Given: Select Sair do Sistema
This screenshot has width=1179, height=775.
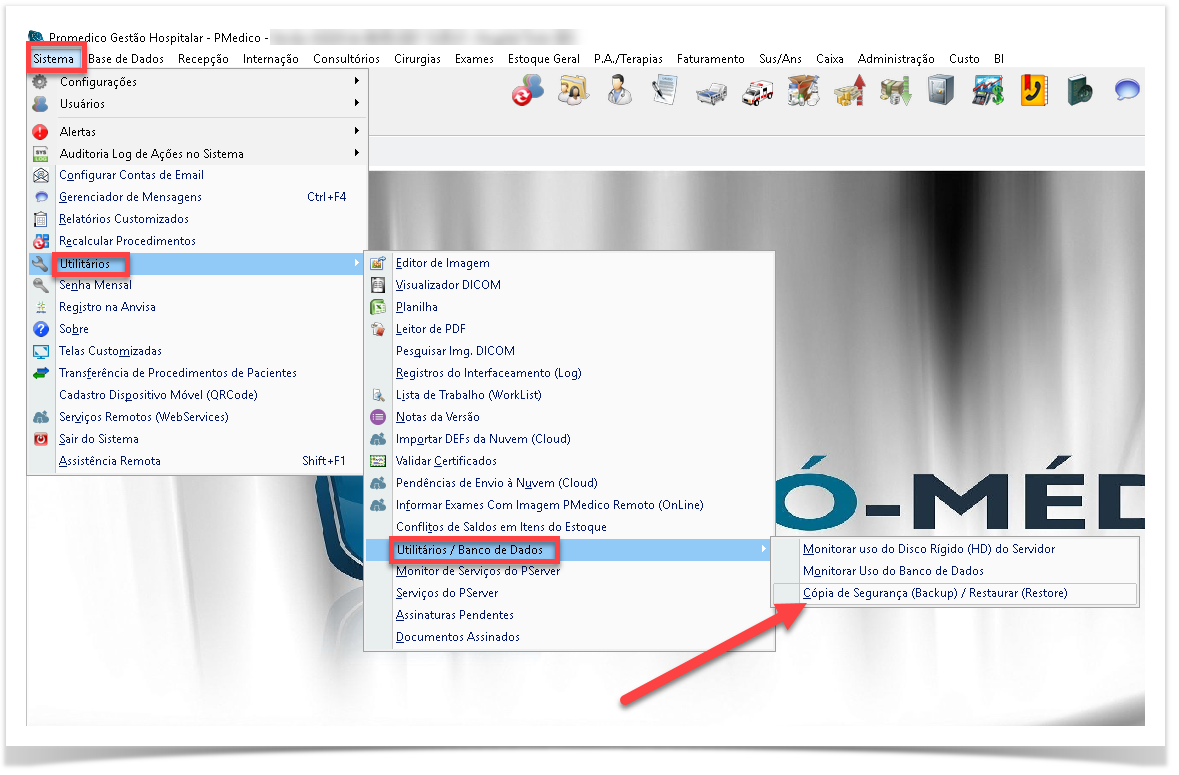Looking at the screenshot, I should (99, 439).
